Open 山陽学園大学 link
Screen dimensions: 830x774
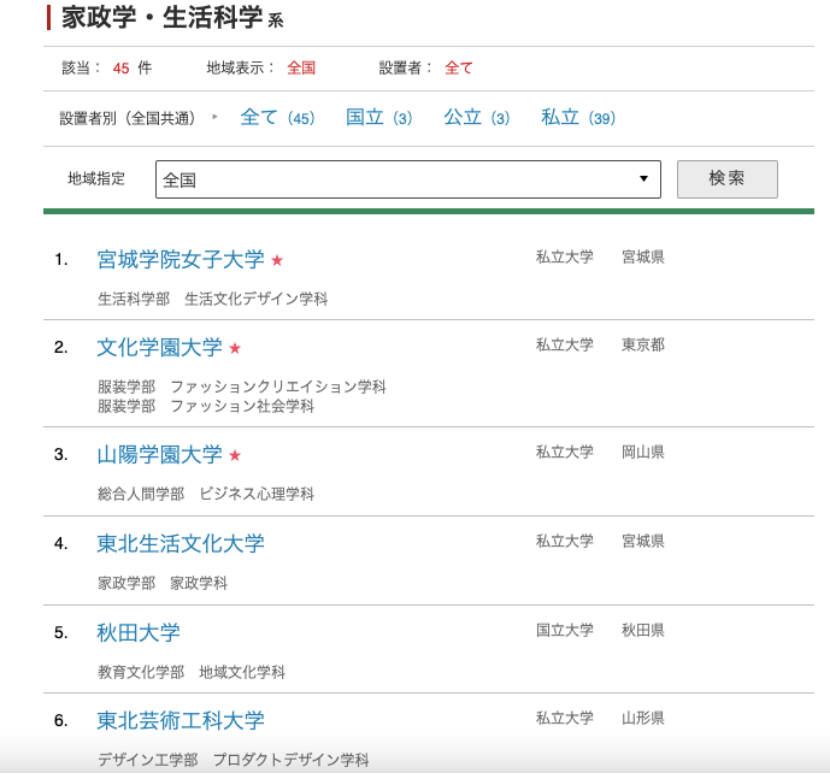pyautogui.click(x=159, y=455)
